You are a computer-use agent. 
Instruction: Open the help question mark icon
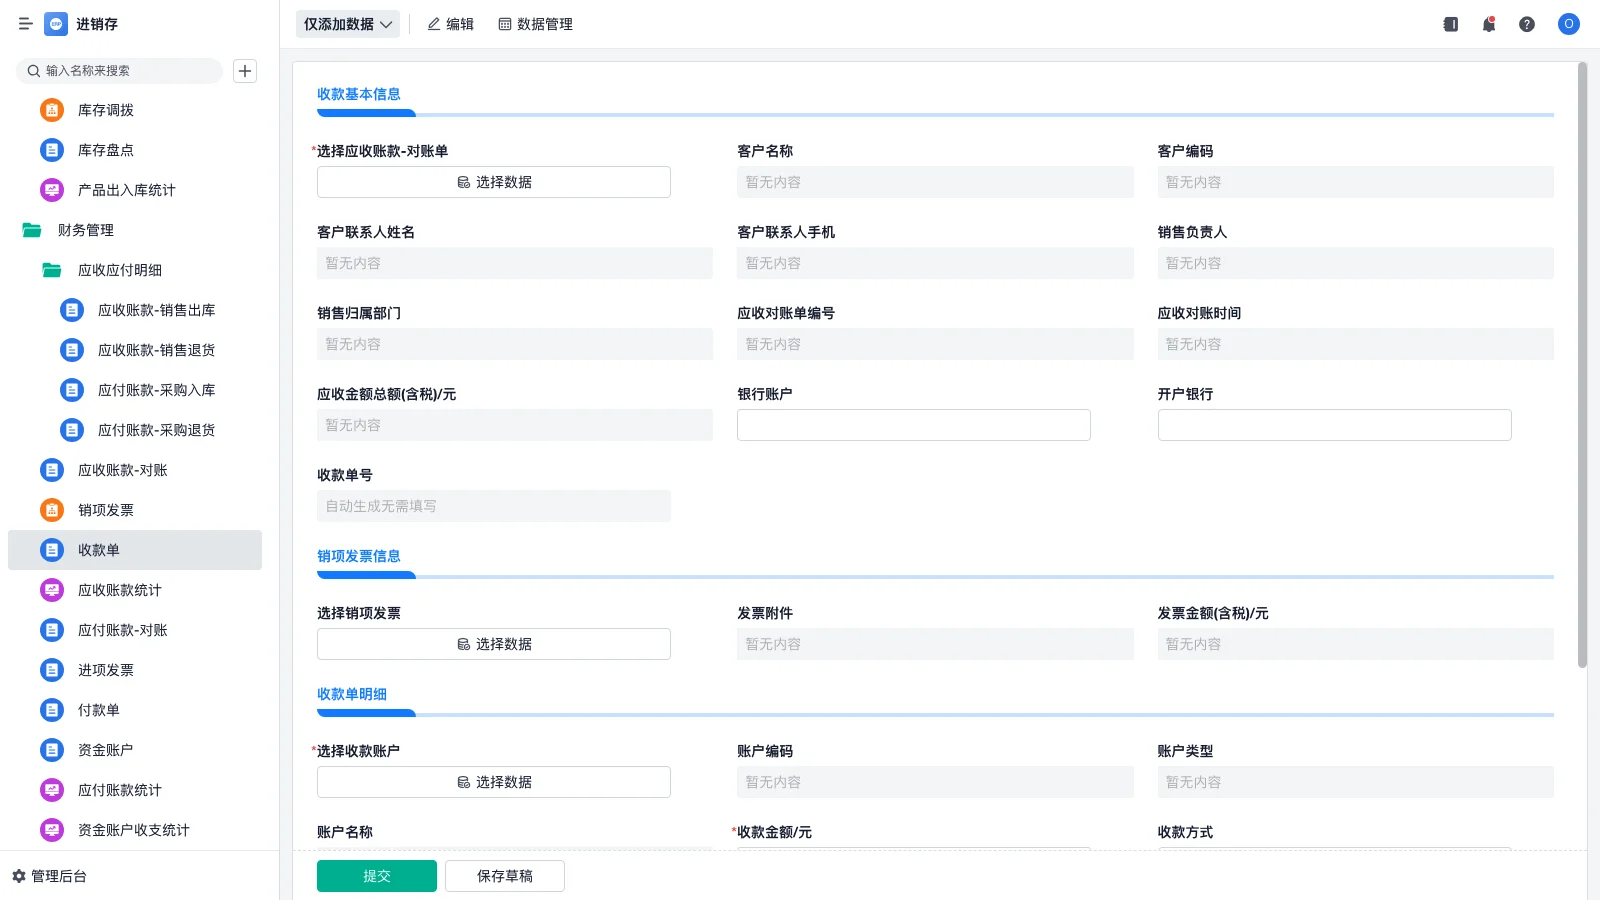(1527, 24)
